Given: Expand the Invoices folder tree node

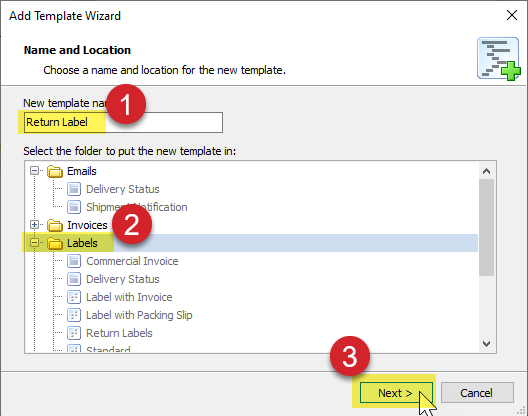Looking at the screenshot, I should [x=34, y=224].
